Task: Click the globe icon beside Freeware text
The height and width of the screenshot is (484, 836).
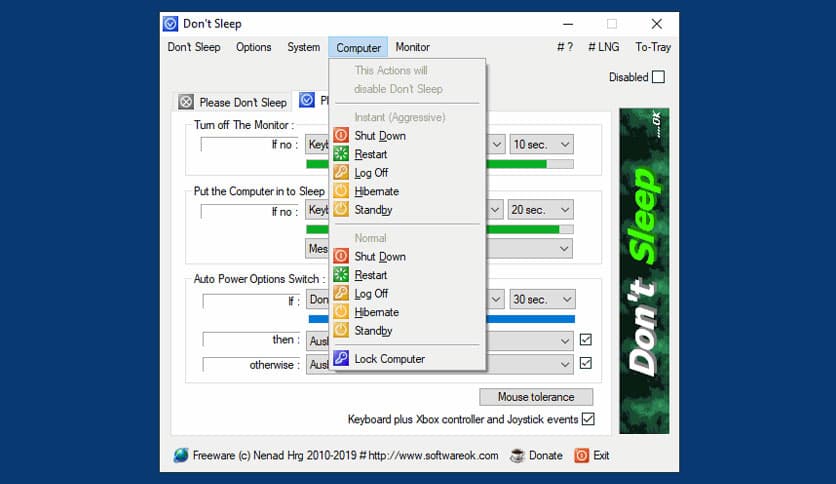Action: [x=181, y=455]
